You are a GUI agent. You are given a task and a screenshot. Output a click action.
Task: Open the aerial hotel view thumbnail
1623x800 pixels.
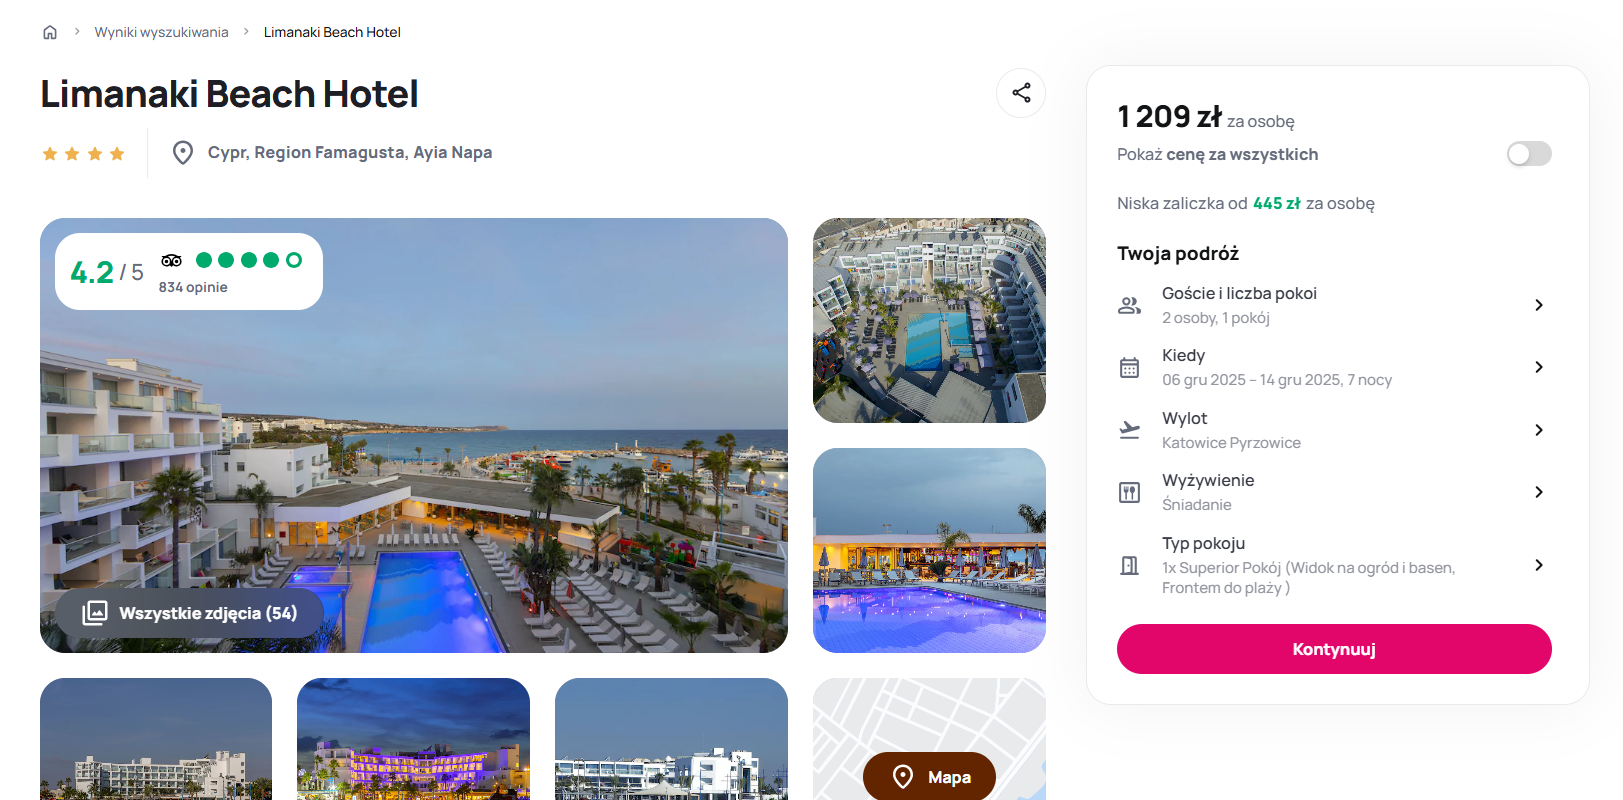pyautogui.click(x=929, y=320)
